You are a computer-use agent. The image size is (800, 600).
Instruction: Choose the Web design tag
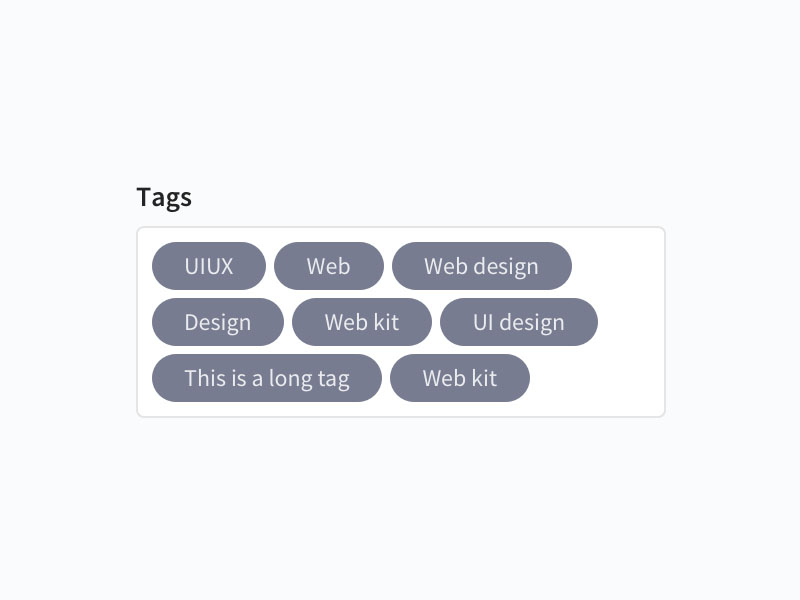tap(482, 266)
